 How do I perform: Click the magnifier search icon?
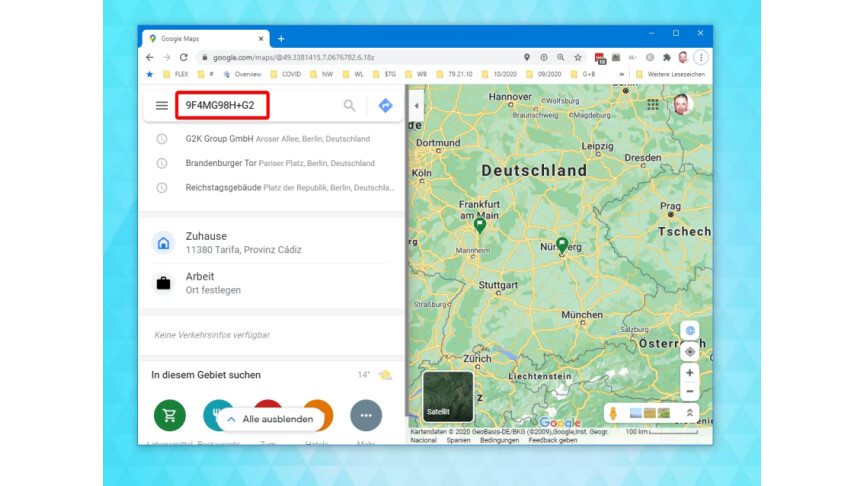(x=349, y=105)
